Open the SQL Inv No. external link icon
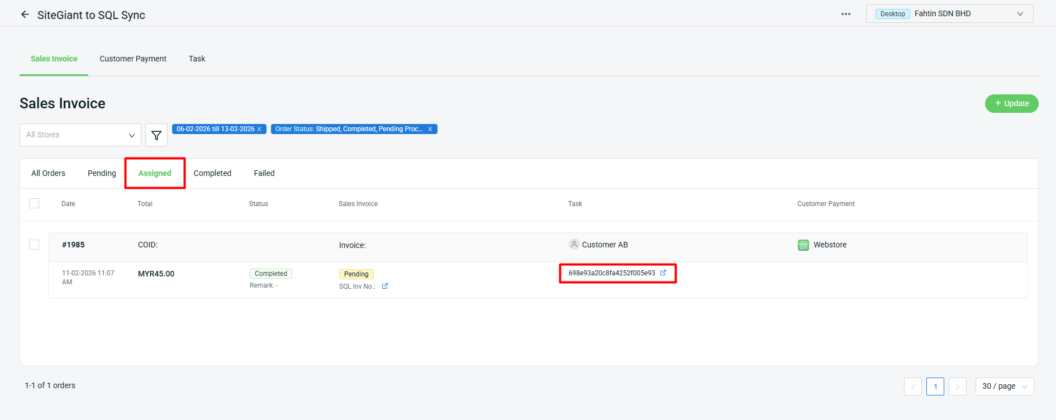This screenshot has height=420, width=1056. tap(385, 286)
